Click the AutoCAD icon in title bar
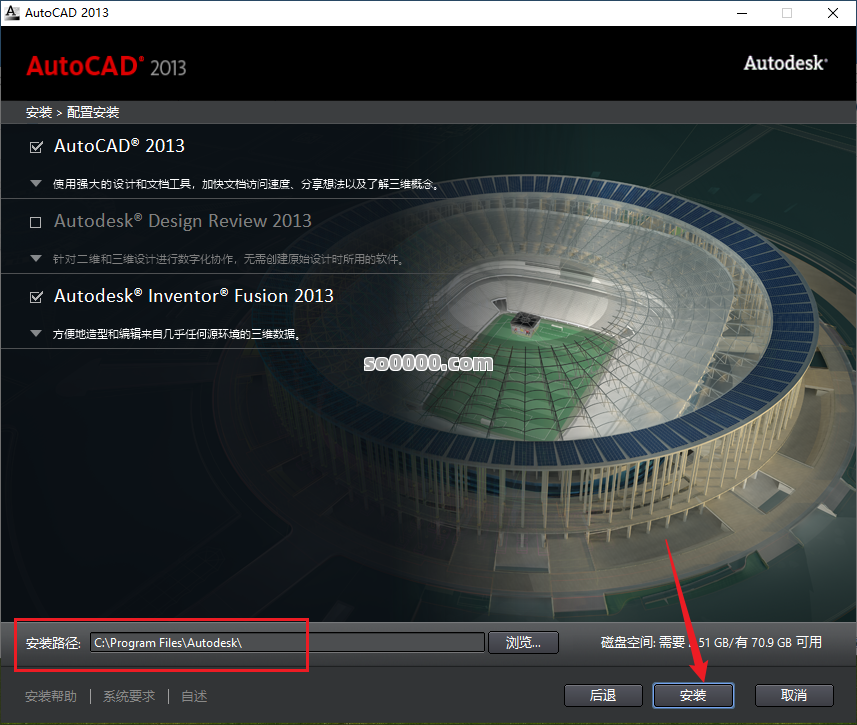 point(14,12)
